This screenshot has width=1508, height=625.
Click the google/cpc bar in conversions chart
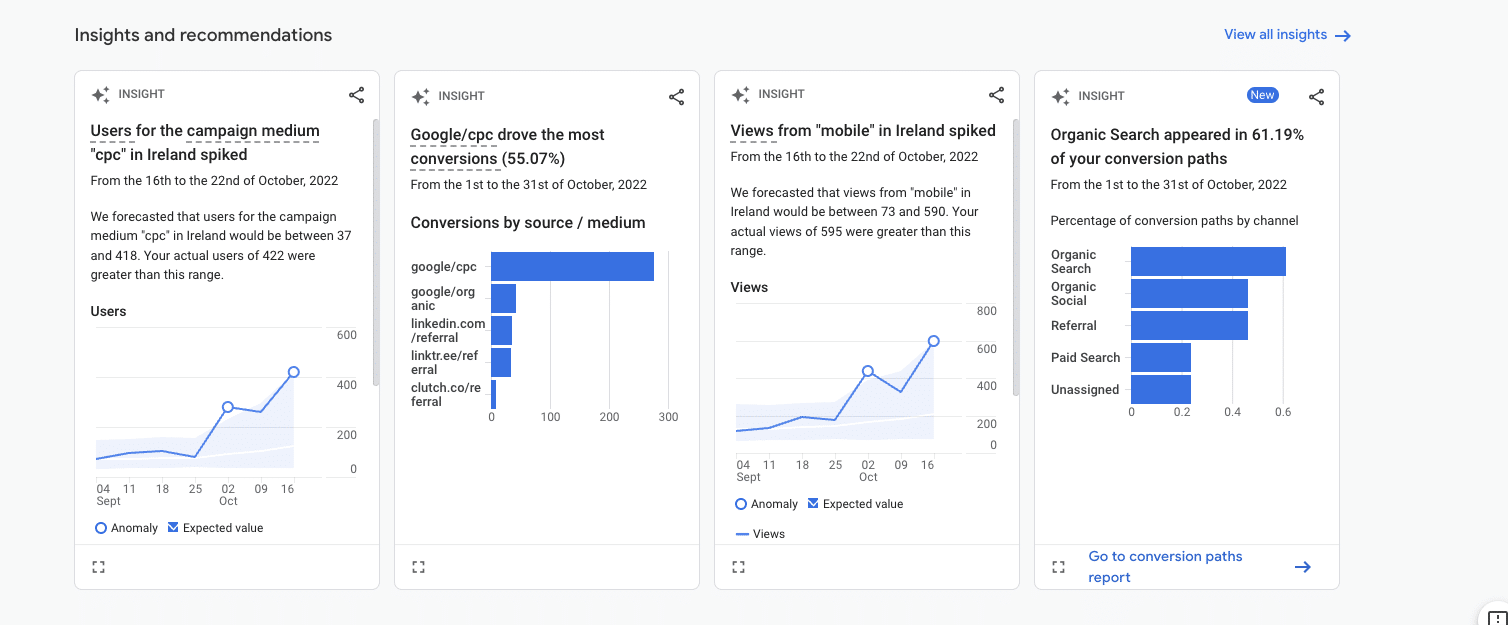572,267
